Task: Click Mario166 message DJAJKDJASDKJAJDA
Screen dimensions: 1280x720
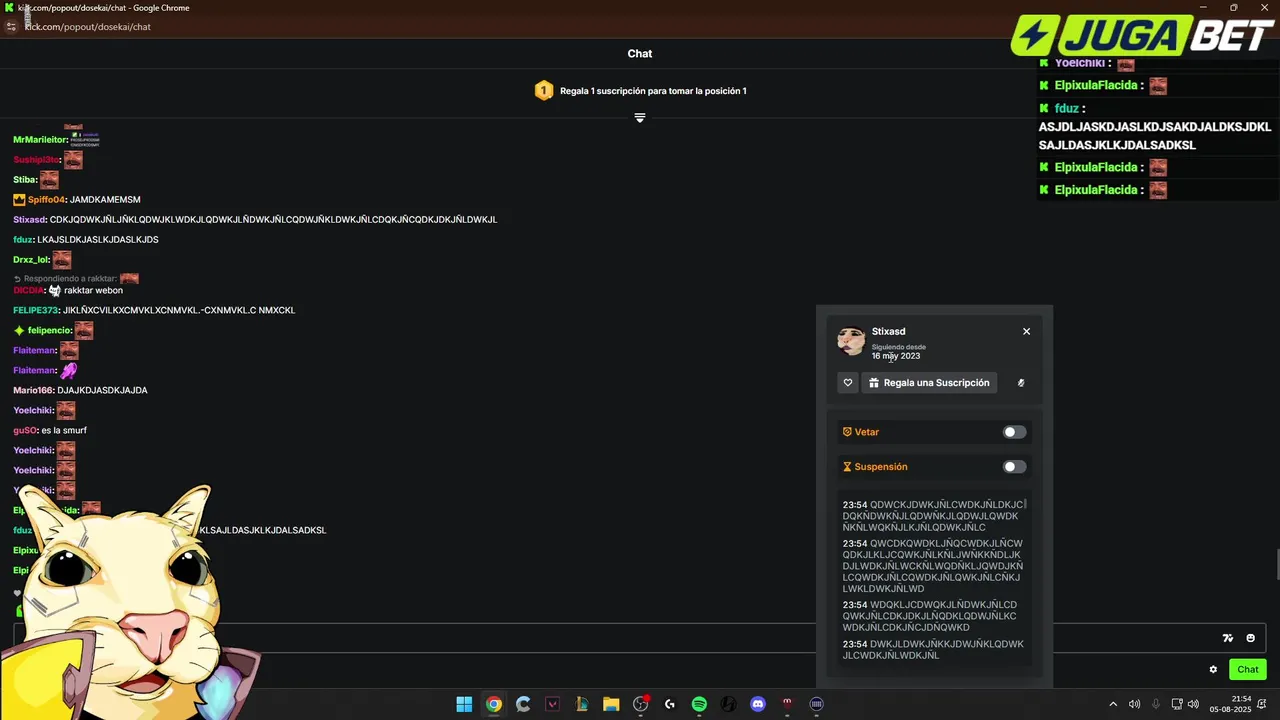Action: click(x=102, y=390)
